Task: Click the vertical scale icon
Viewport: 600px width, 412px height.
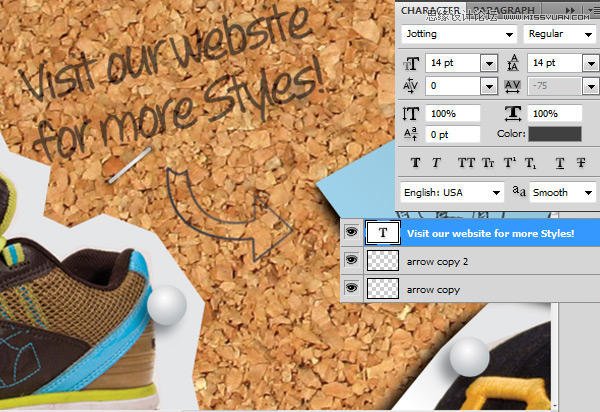Action: [x=411, y=114]
